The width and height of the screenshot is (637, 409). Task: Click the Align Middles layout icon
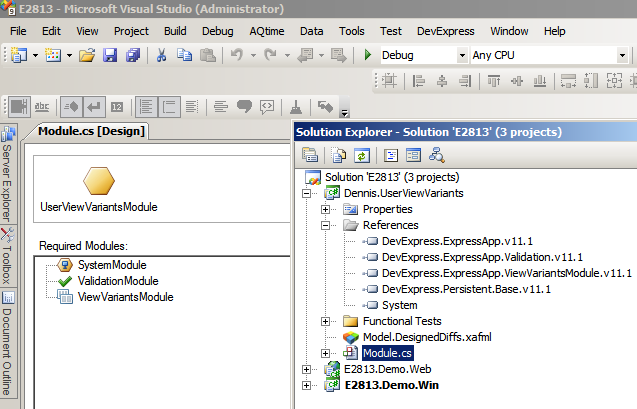517,80
